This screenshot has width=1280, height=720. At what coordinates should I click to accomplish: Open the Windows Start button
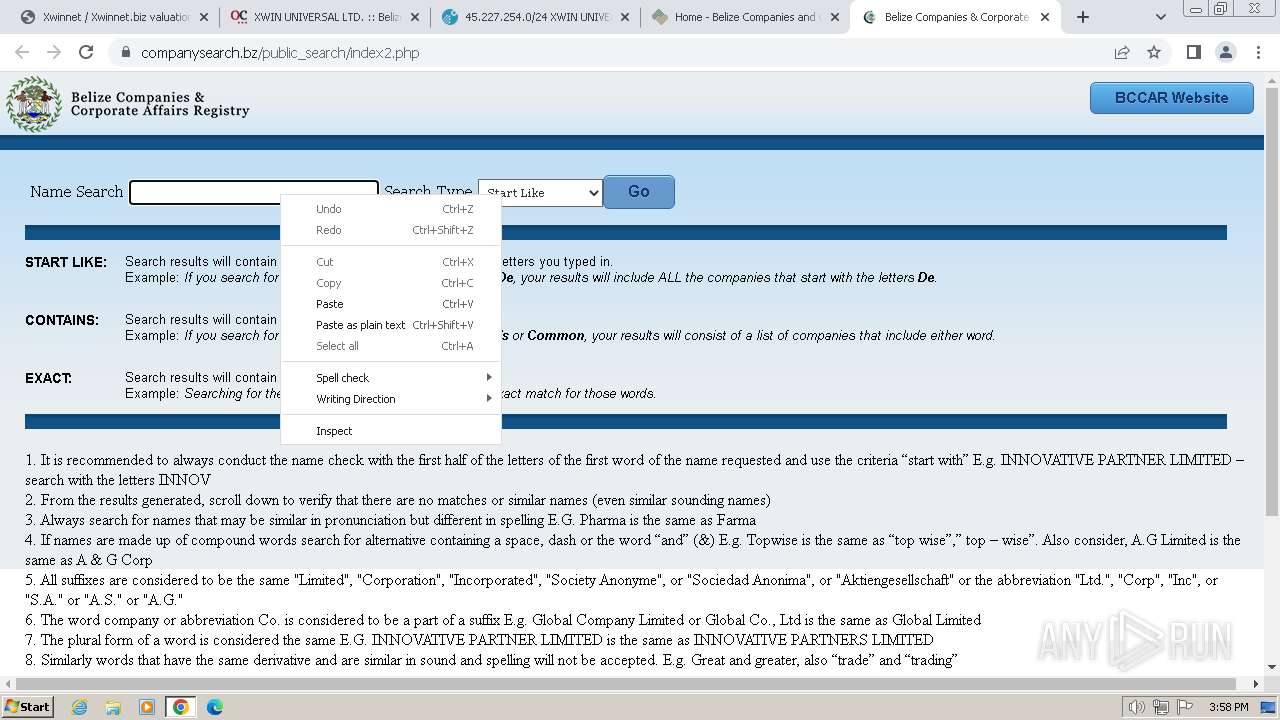point(27,706)
